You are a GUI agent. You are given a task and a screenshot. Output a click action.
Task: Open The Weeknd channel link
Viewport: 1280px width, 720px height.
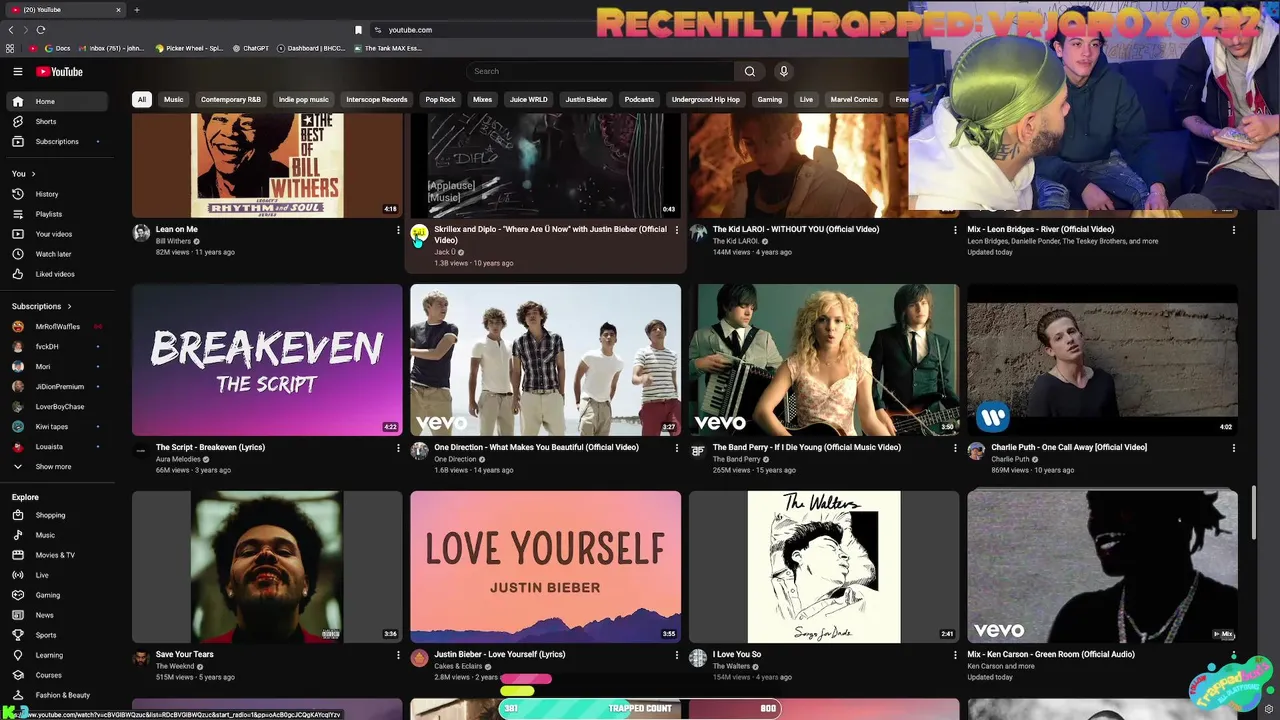point(175,666)
